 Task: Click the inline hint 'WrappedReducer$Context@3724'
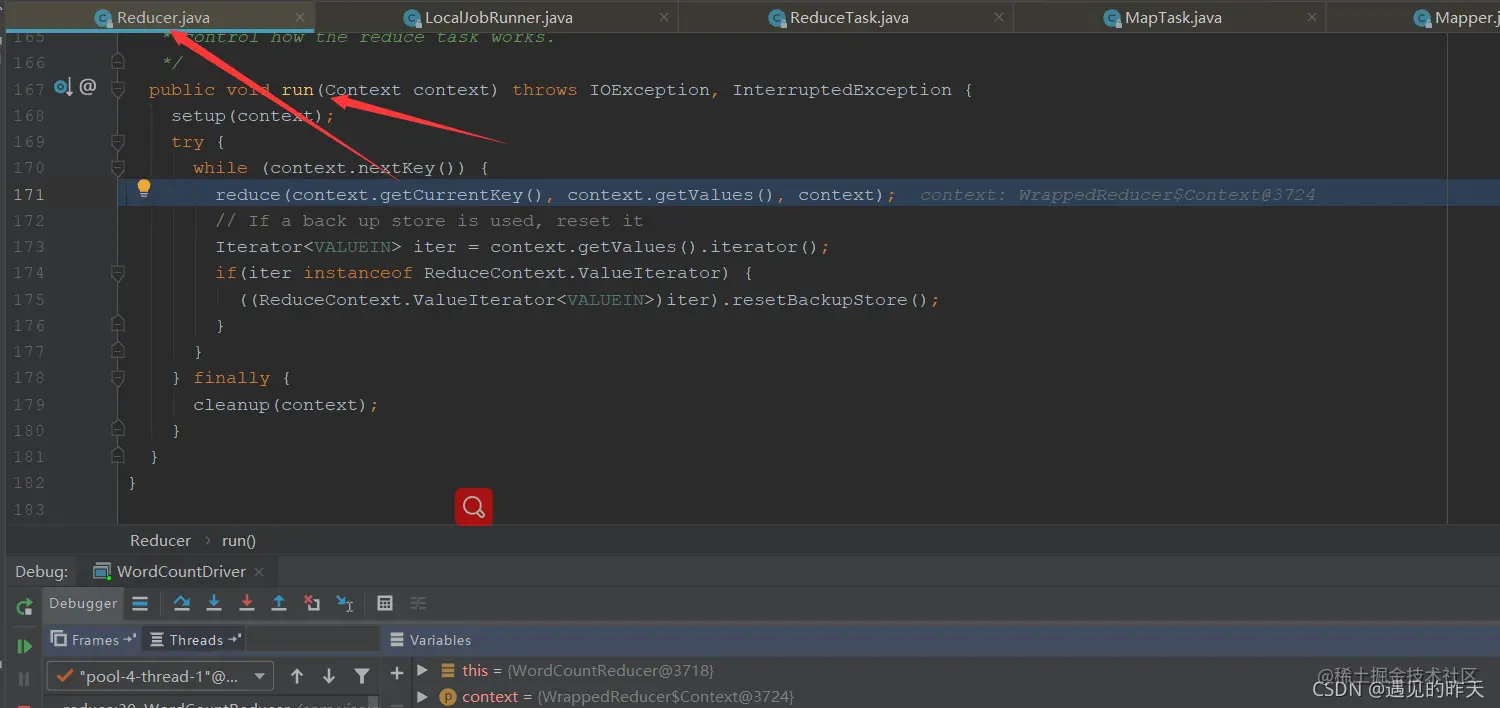(1166, 195)
